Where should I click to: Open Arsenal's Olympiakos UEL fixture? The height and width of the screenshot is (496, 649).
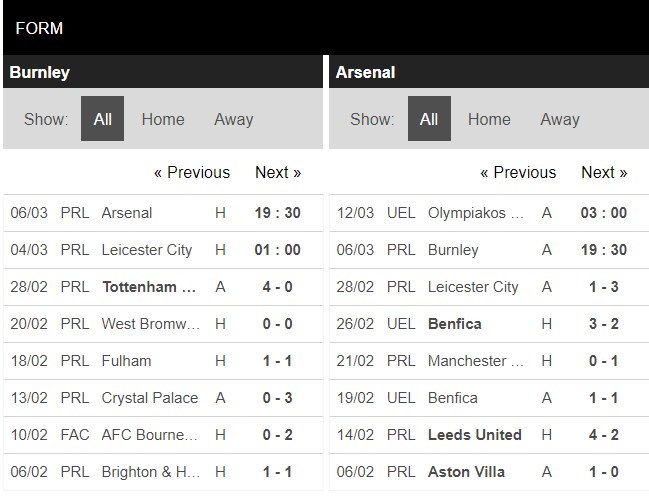pos(475,212)
